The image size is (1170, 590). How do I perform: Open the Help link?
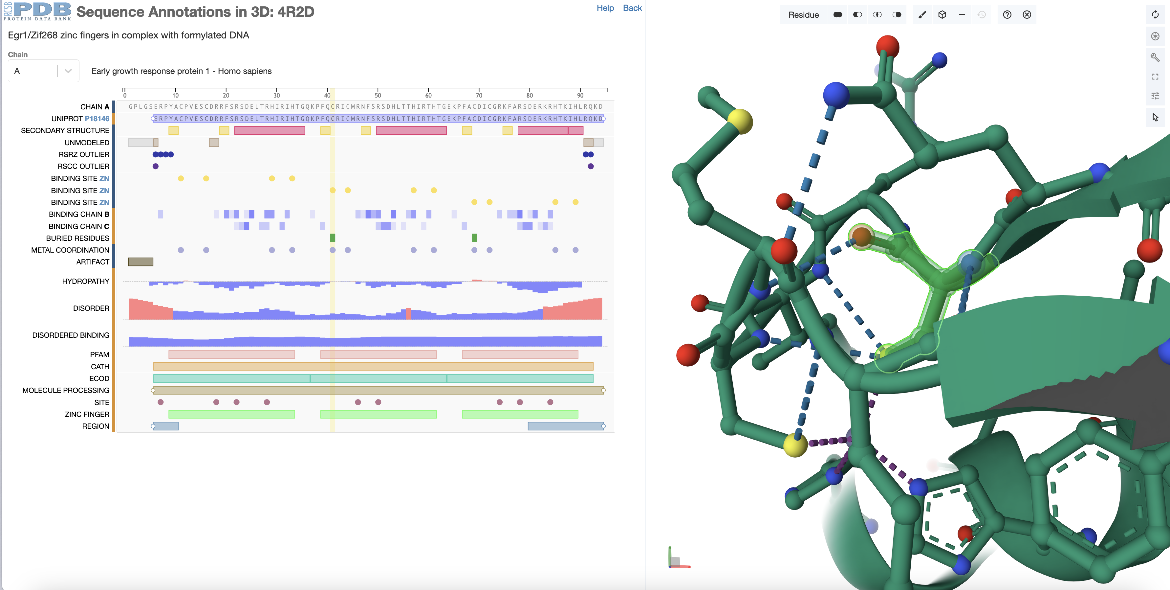click(x=605, y=8)
